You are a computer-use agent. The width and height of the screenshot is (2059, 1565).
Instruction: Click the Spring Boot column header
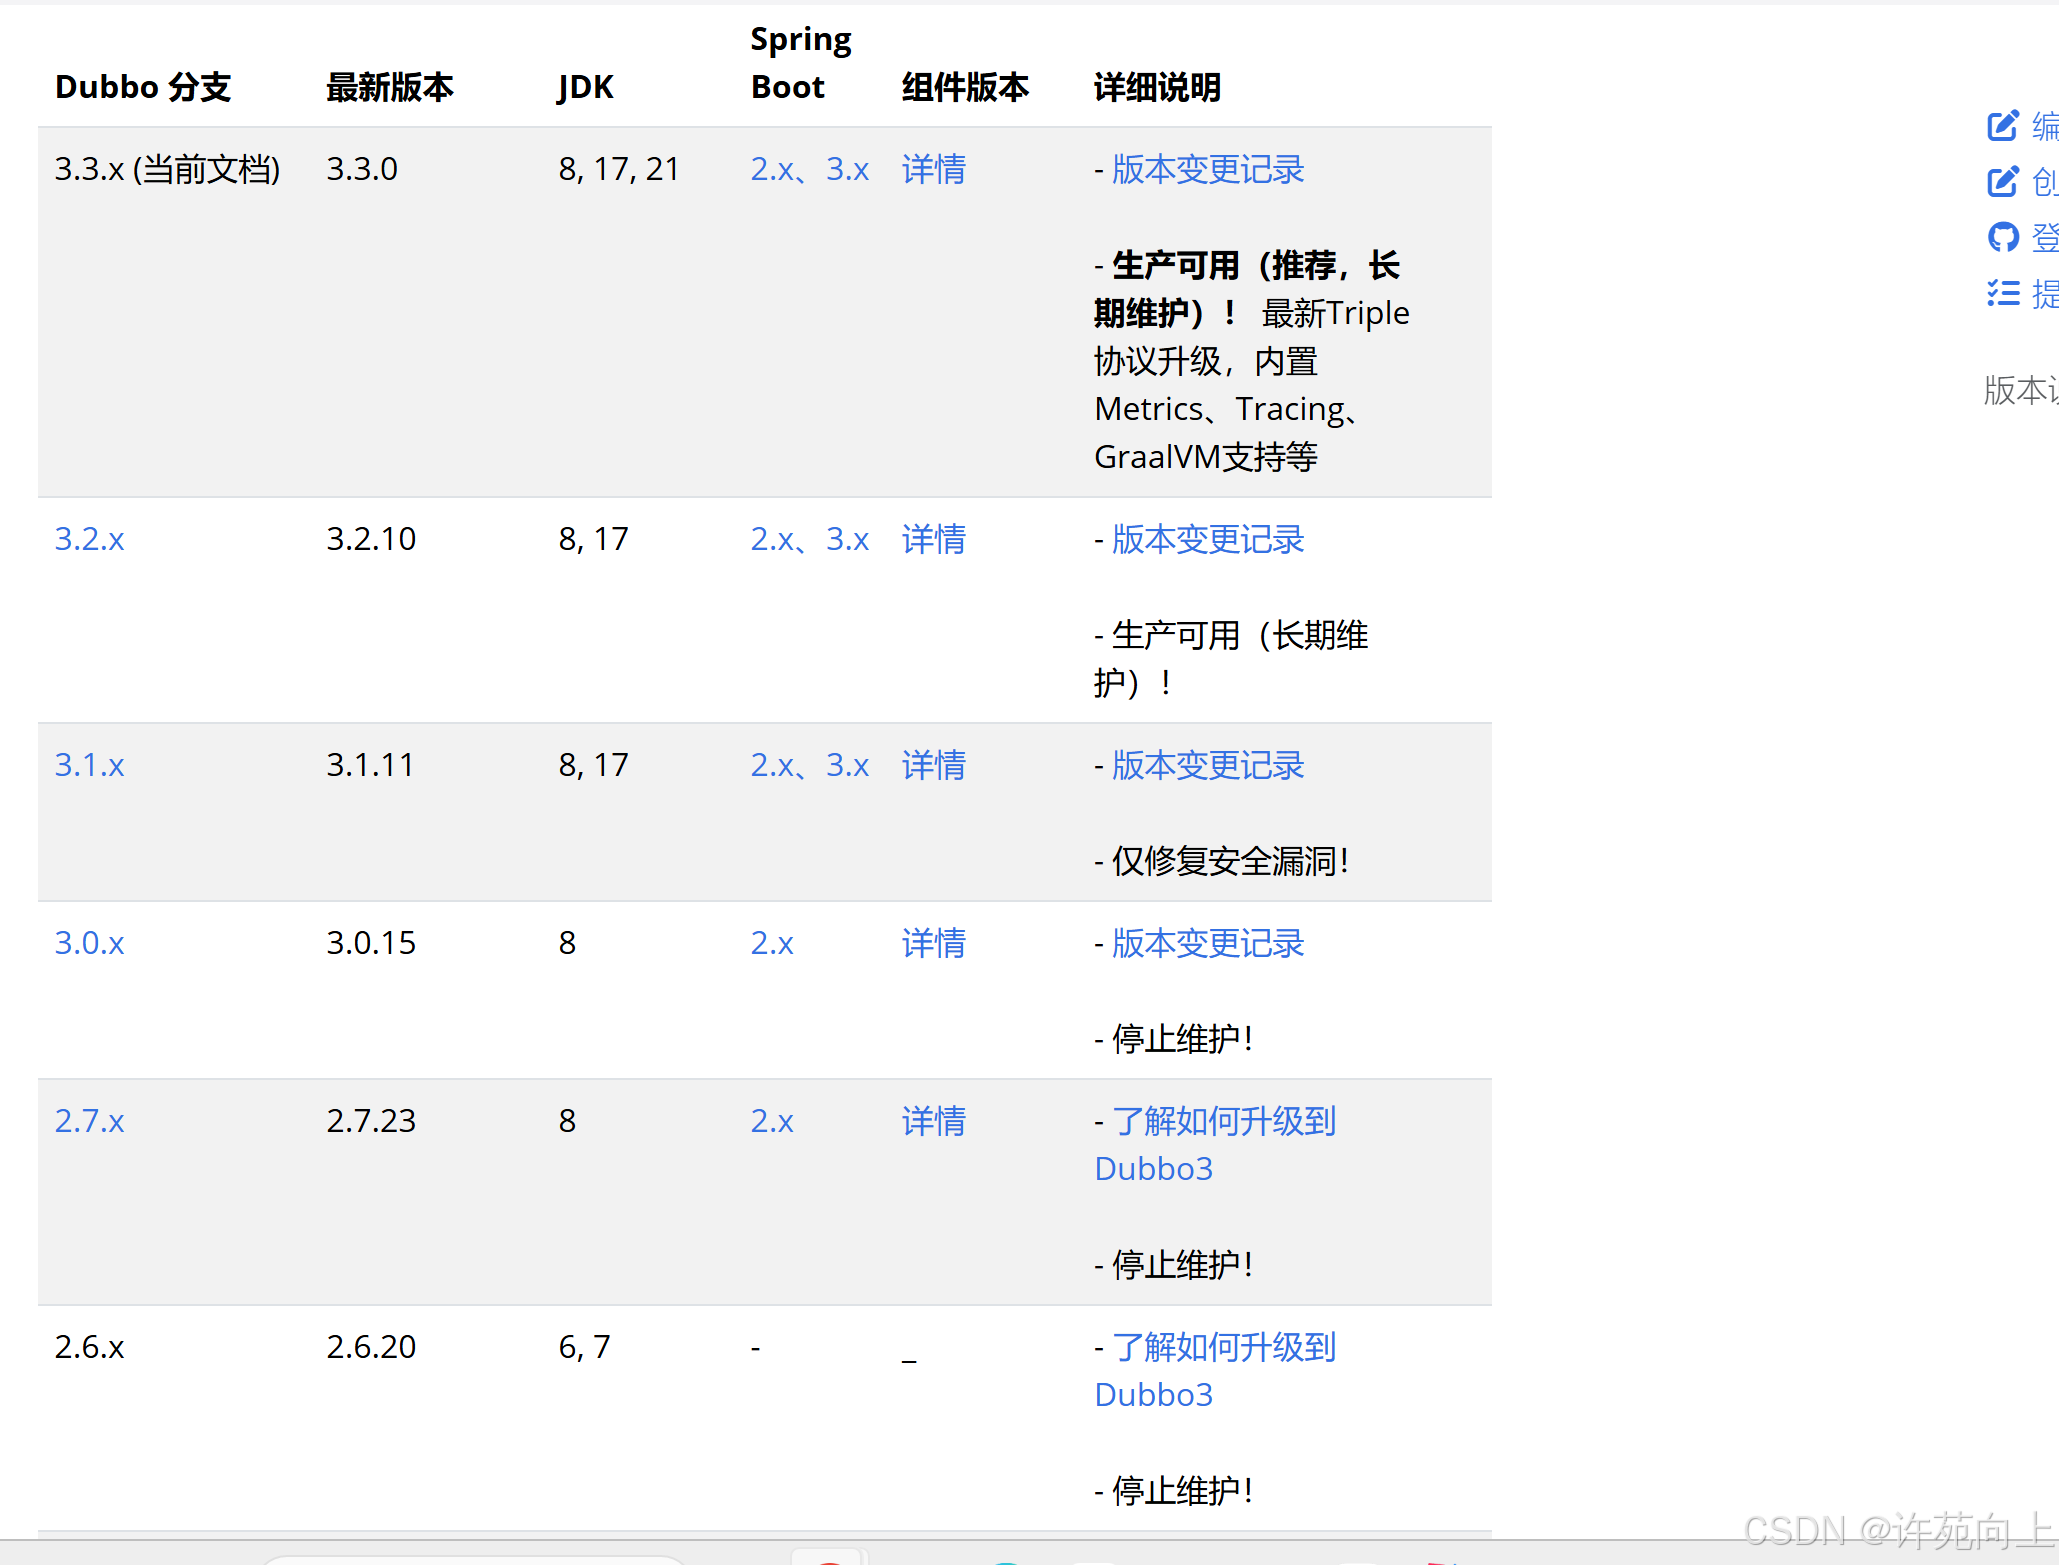(801, 63)
